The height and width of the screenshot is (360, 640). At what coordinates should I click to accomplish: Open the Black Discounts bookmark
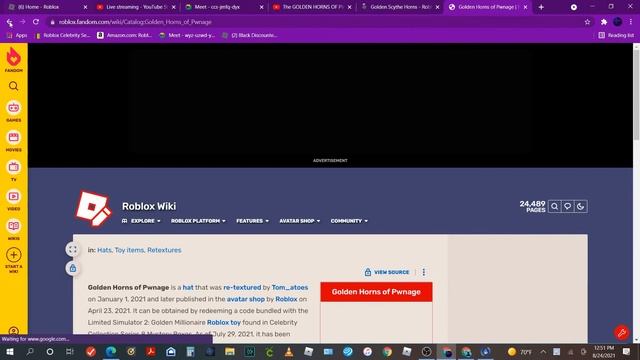click(x=249, y=36)
